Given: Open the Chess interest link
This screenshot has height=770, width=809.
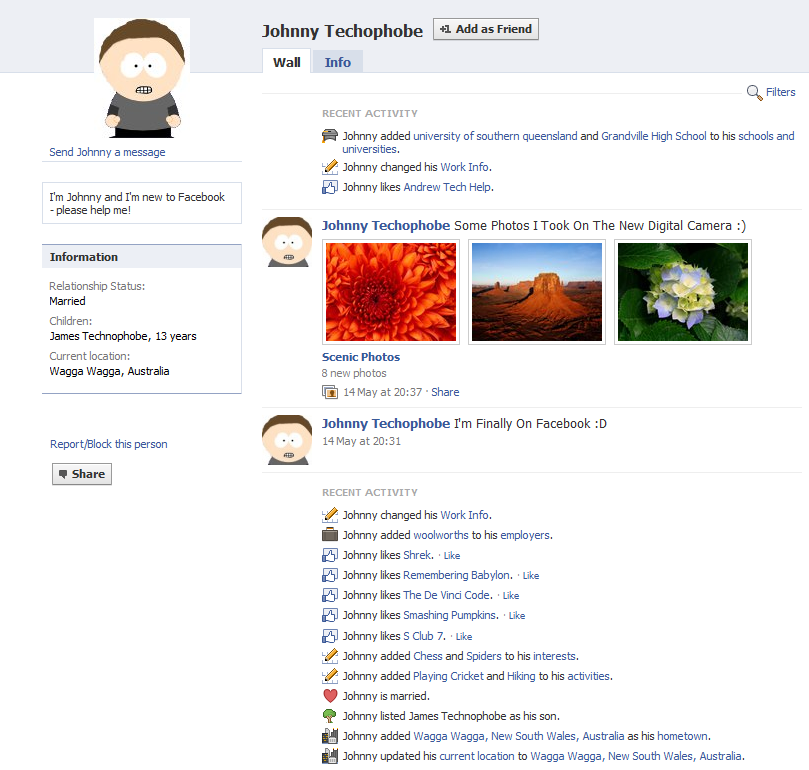Looking at the screenshot, I should tap(428, 656).
